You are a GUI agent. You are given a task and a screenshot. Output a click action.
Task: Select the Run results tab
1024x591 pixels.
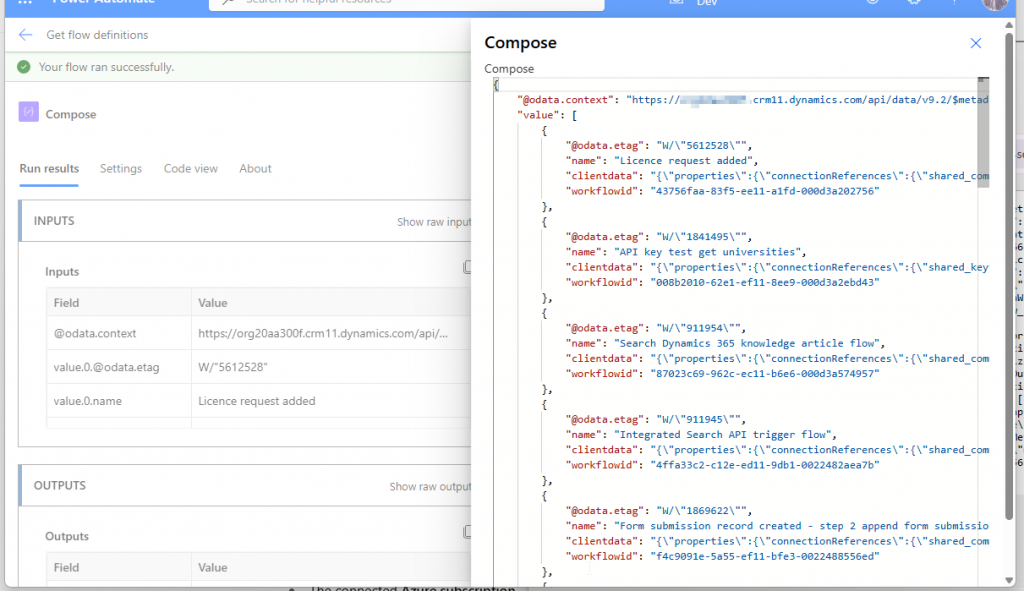coord(49,169)
